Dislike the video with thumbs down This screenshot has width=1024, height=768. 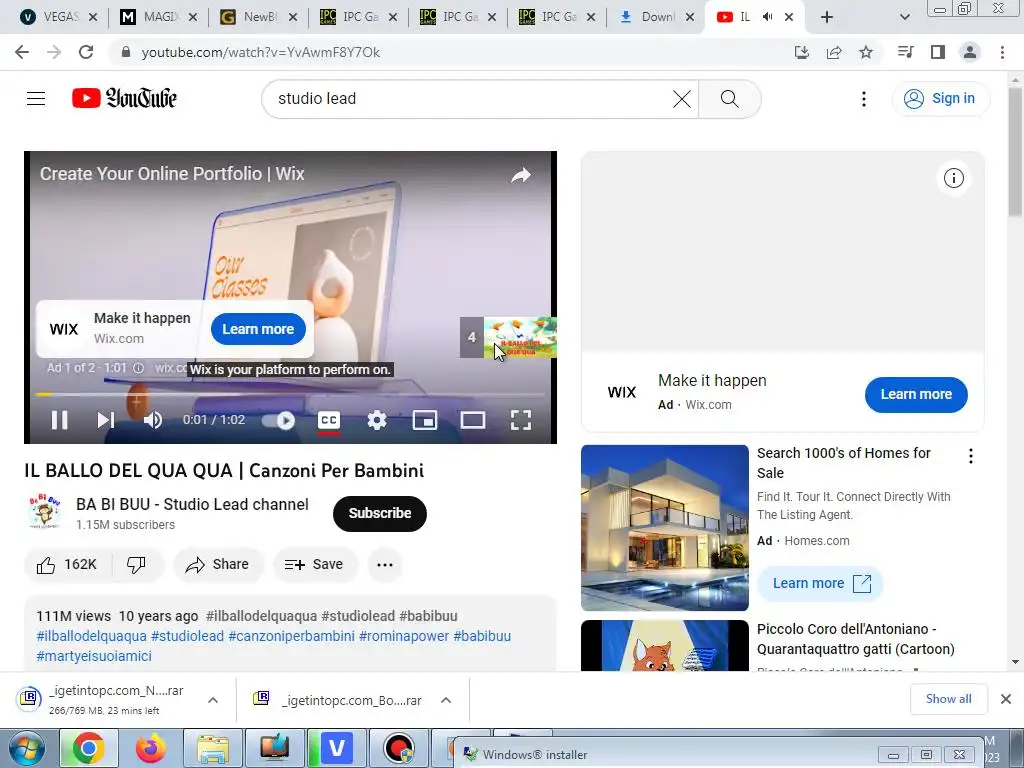[x=136, y=564]
